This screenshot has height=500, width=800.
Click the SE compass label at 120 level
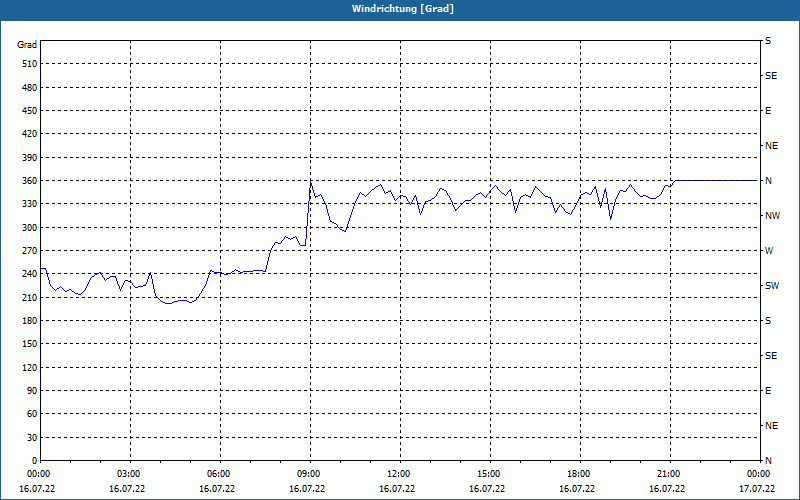click(x=771, y=356)
